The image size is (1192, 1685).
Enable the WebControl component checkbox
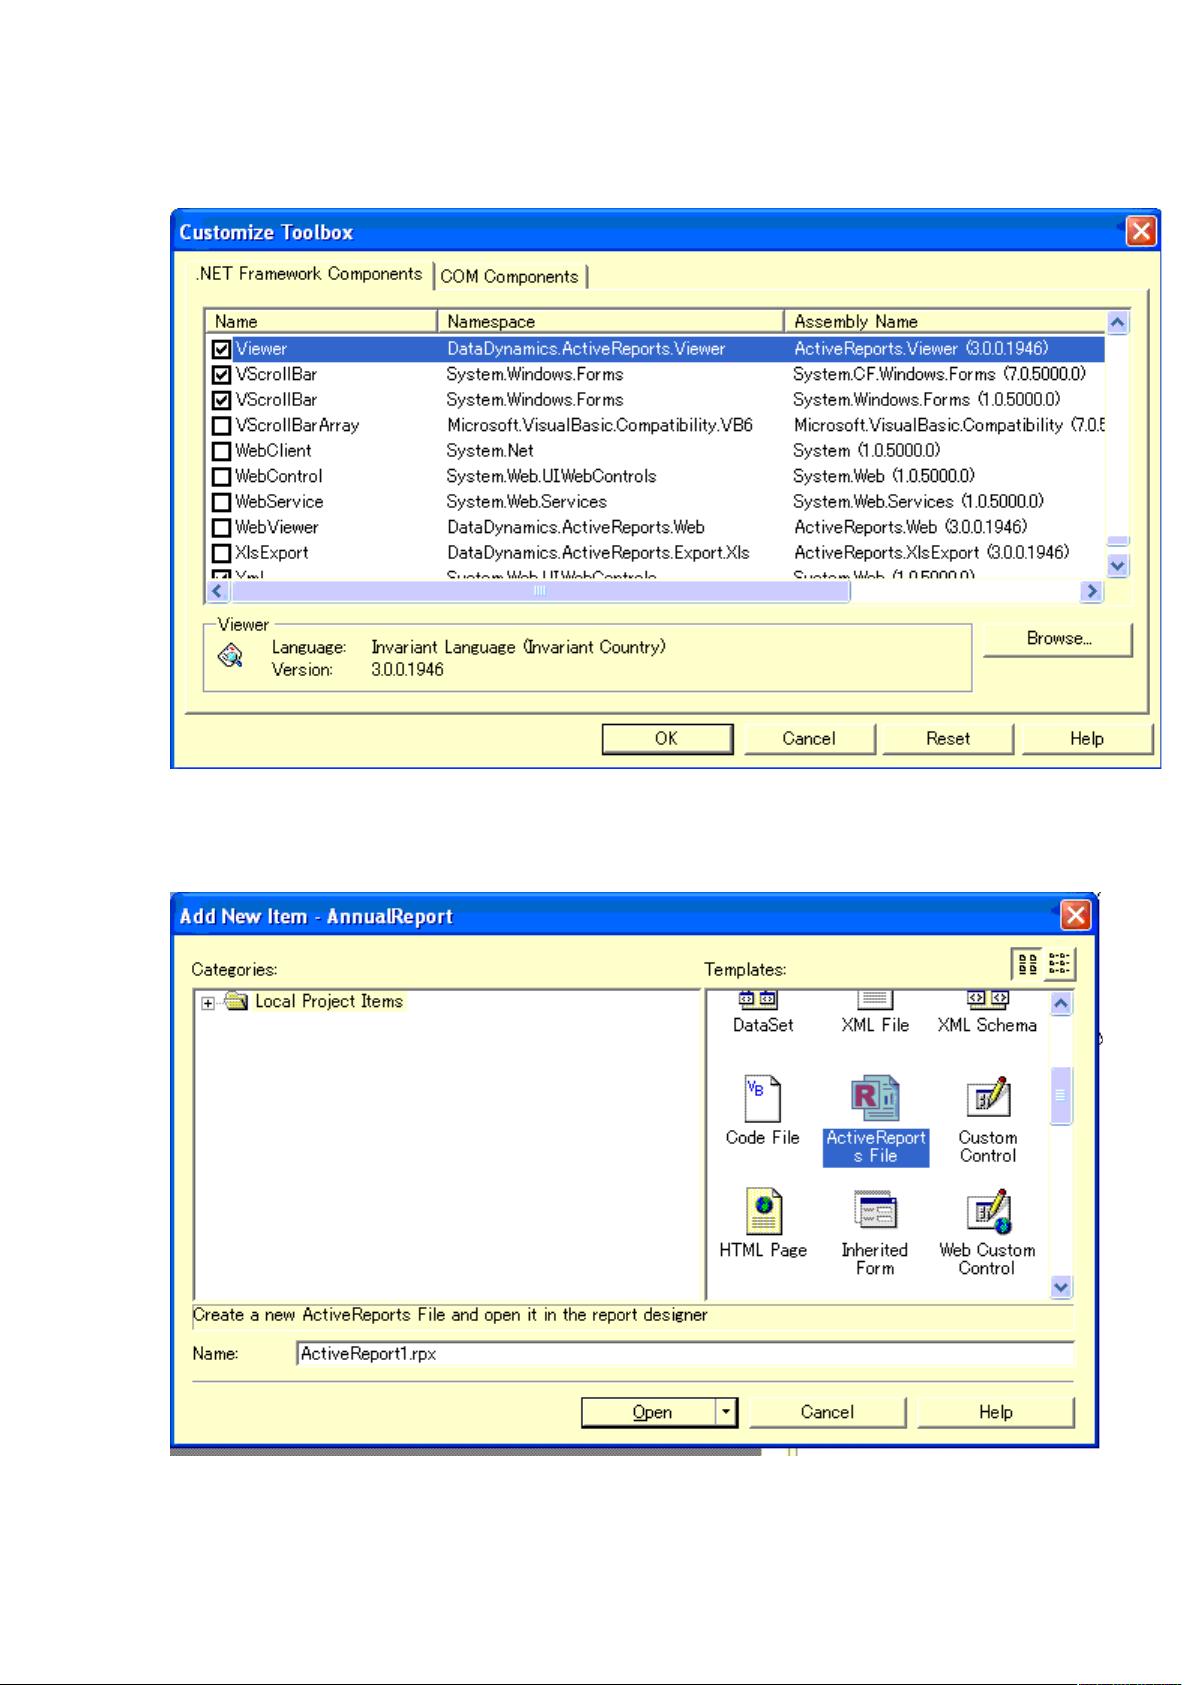click(x=222, y=477)
